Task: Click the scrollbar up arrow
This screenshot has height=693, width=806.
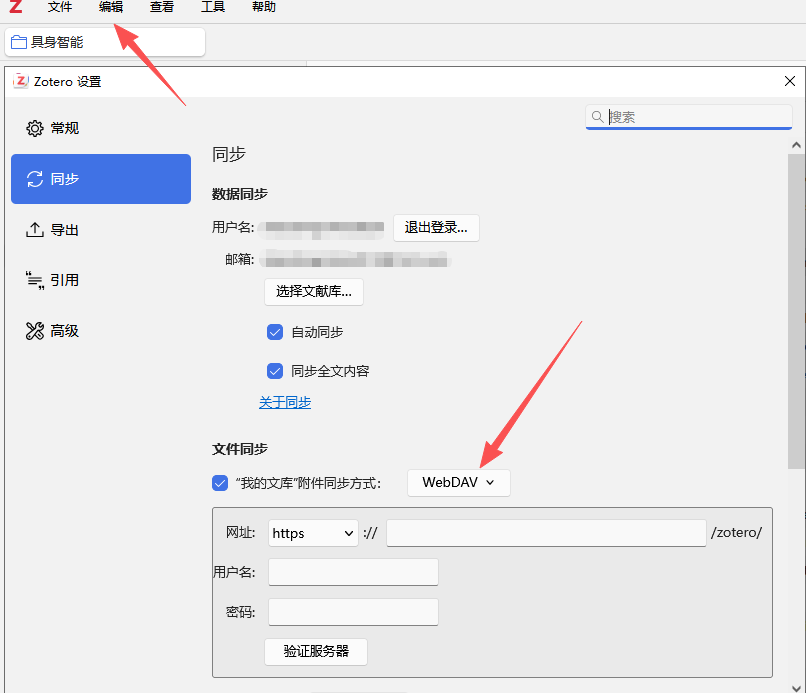Action: [x=796, y=145]
